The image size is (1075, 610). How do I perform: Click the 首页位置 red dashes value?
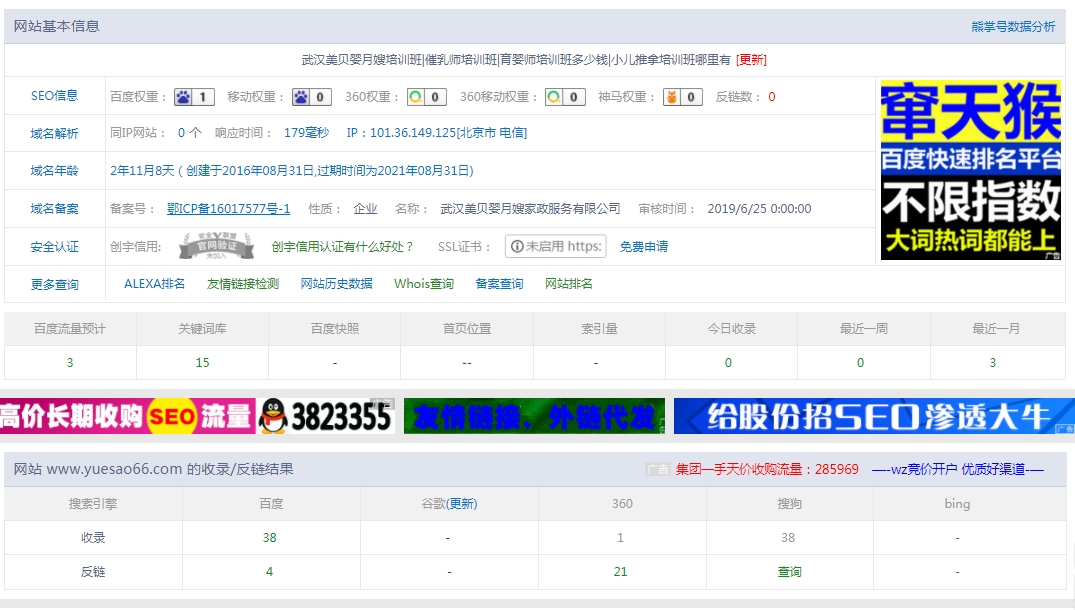467,363
